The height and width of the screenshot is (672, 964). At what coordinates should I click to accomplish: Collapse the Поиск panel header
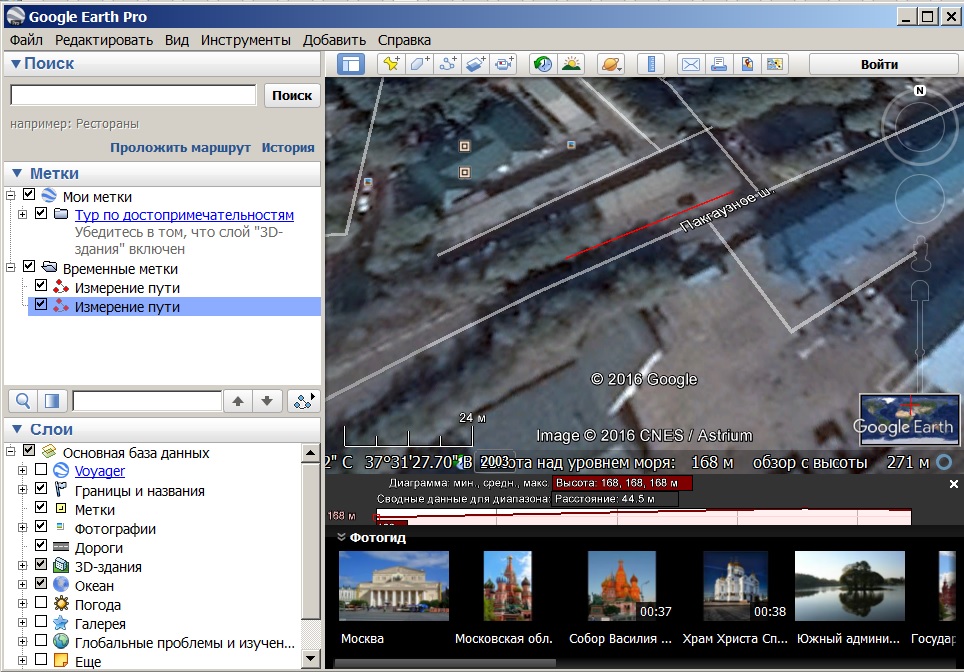pyautogui.click(x=16, y=64)
